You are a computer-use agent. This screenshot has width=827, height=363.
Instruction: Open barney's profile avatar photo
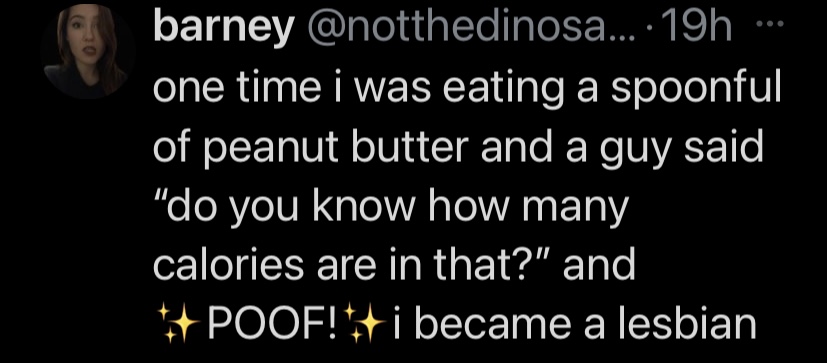(x=87, y=52)
